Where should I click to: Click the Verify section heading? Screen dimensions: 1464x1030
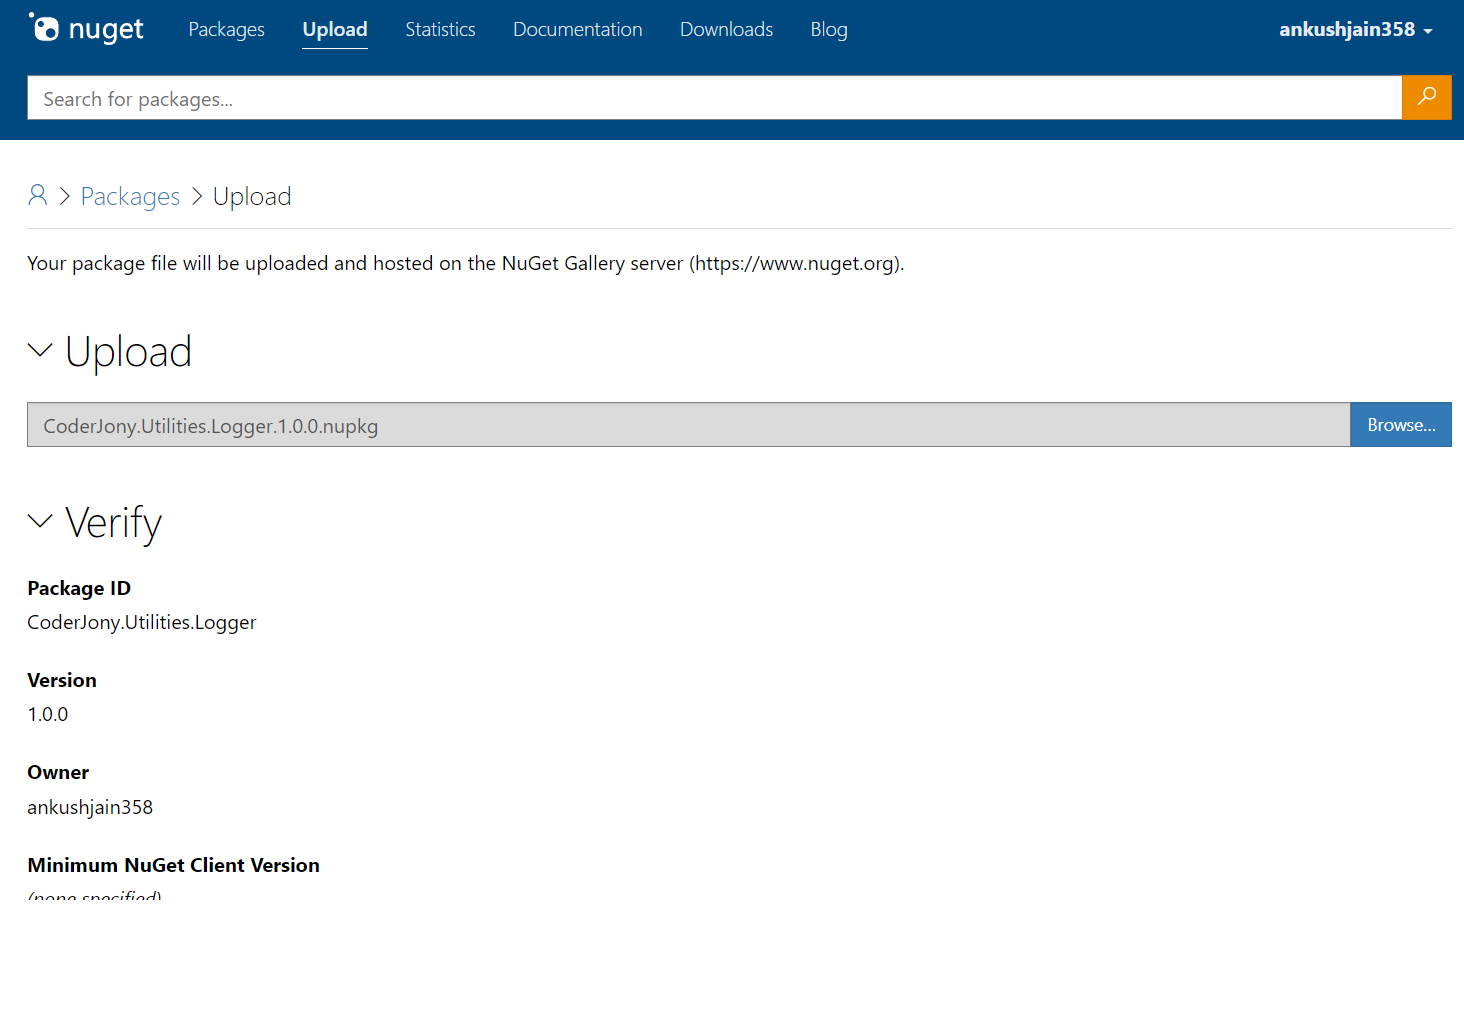click(113, 523)
